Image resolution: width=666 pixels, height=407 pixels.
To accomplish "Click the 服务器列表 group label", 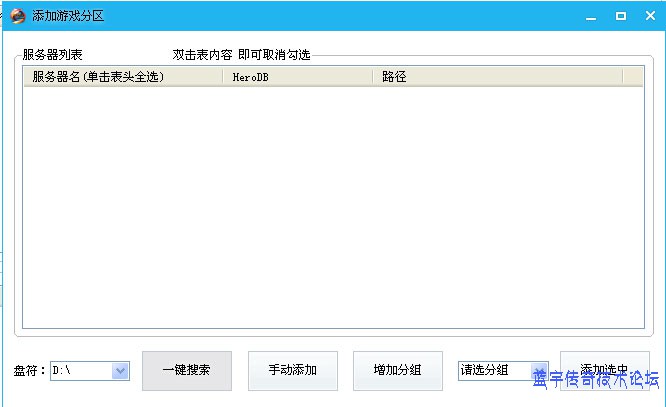I will pos(52,54).
